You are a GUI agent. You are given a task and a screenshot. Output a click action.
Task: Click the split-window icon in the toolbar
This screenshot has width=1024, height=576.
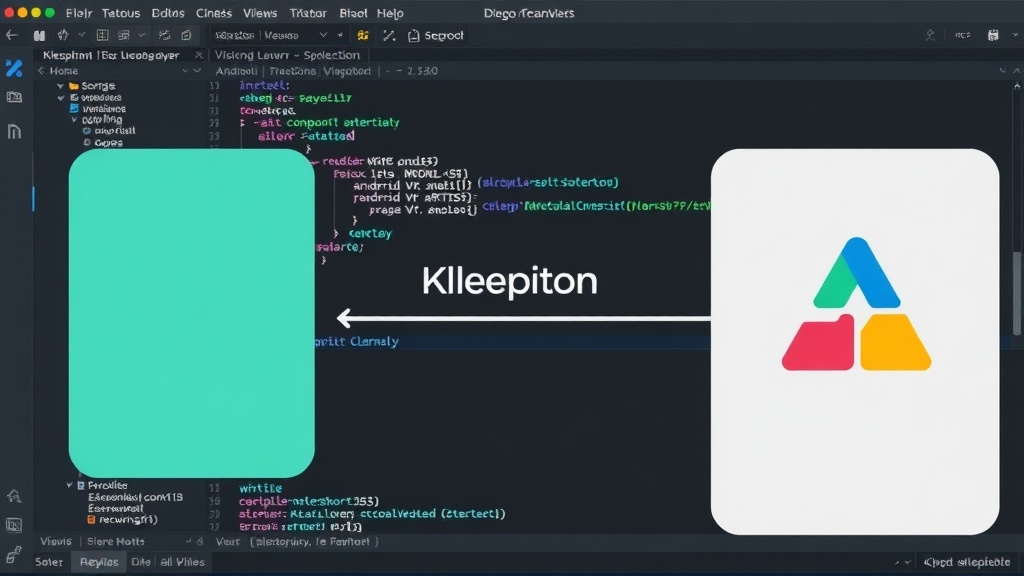coord(123,35)
